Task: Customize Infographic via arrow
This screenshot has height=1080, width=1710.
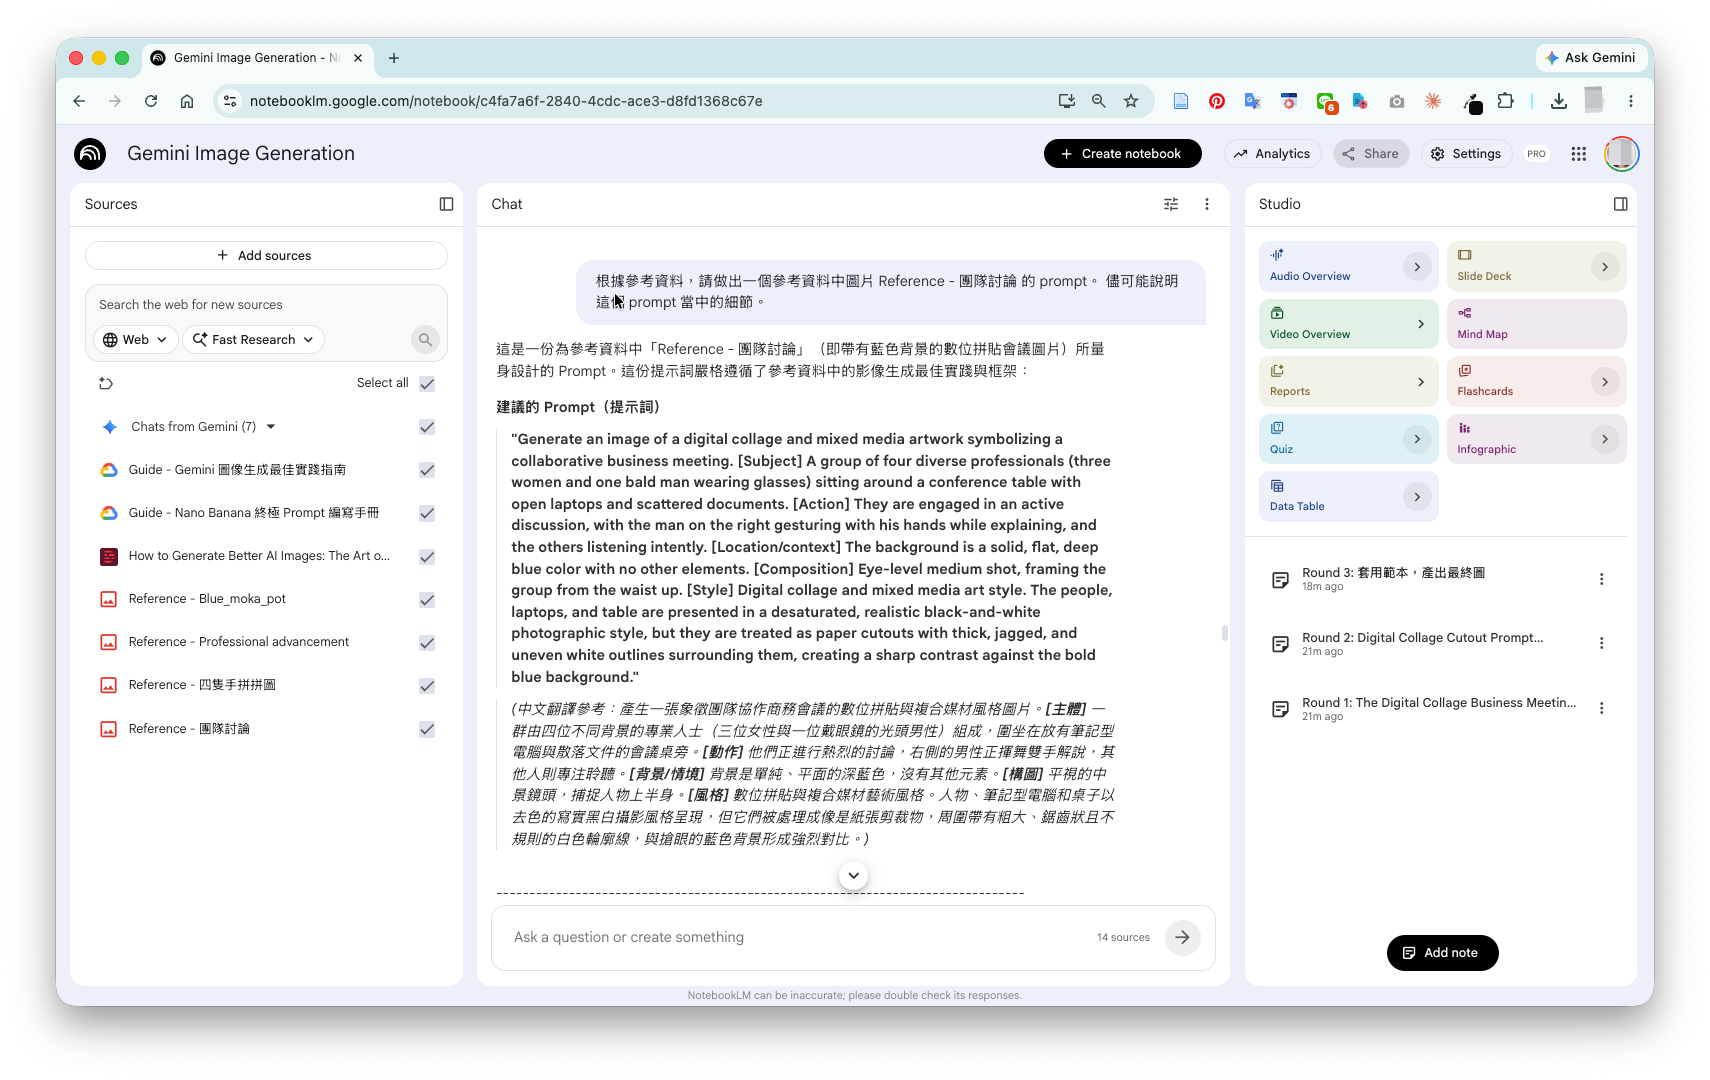Action: [1604, 439]
